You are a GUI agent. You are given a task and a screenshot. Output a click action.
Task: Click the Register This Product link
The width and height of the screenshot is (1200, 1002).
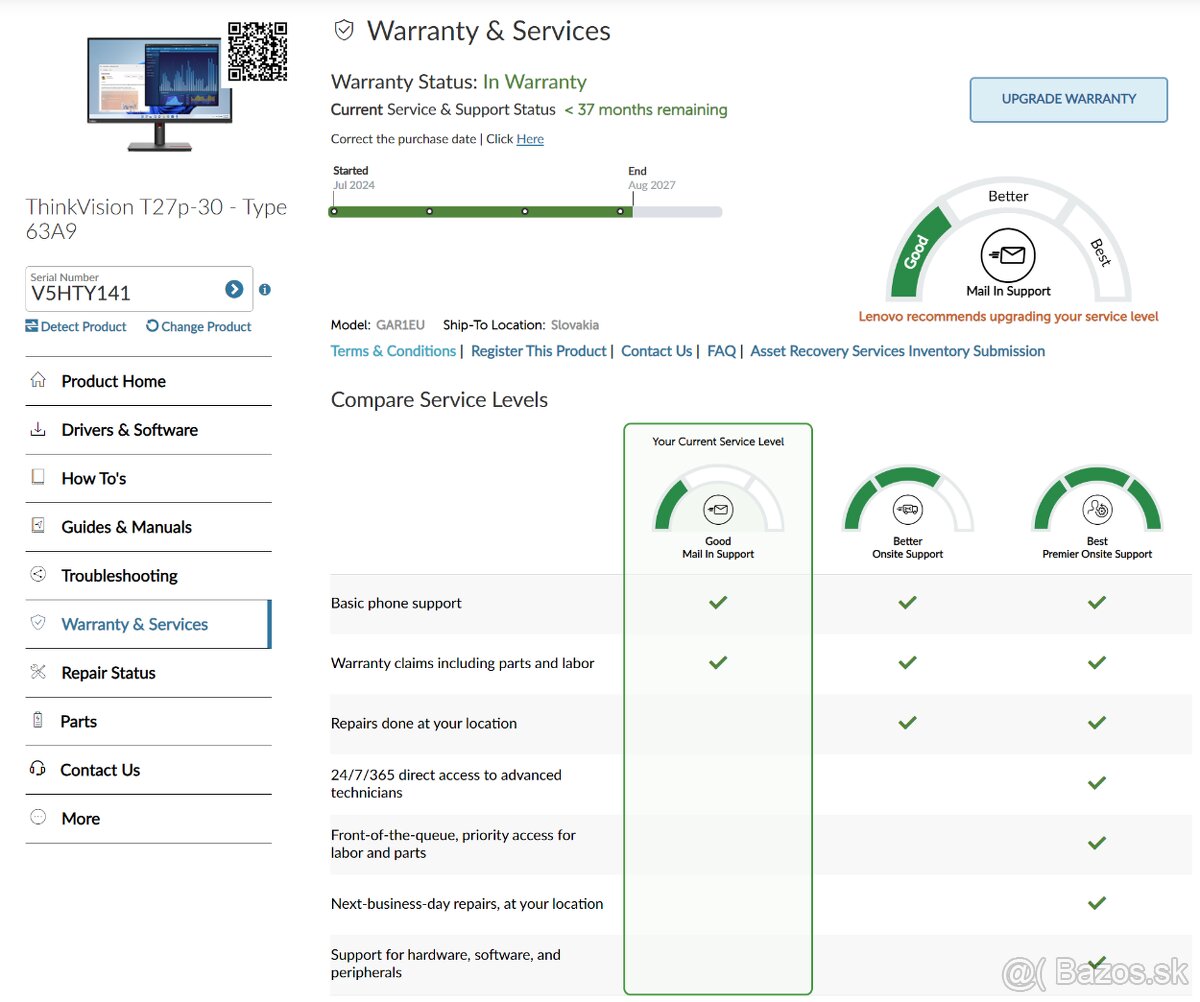538,351
